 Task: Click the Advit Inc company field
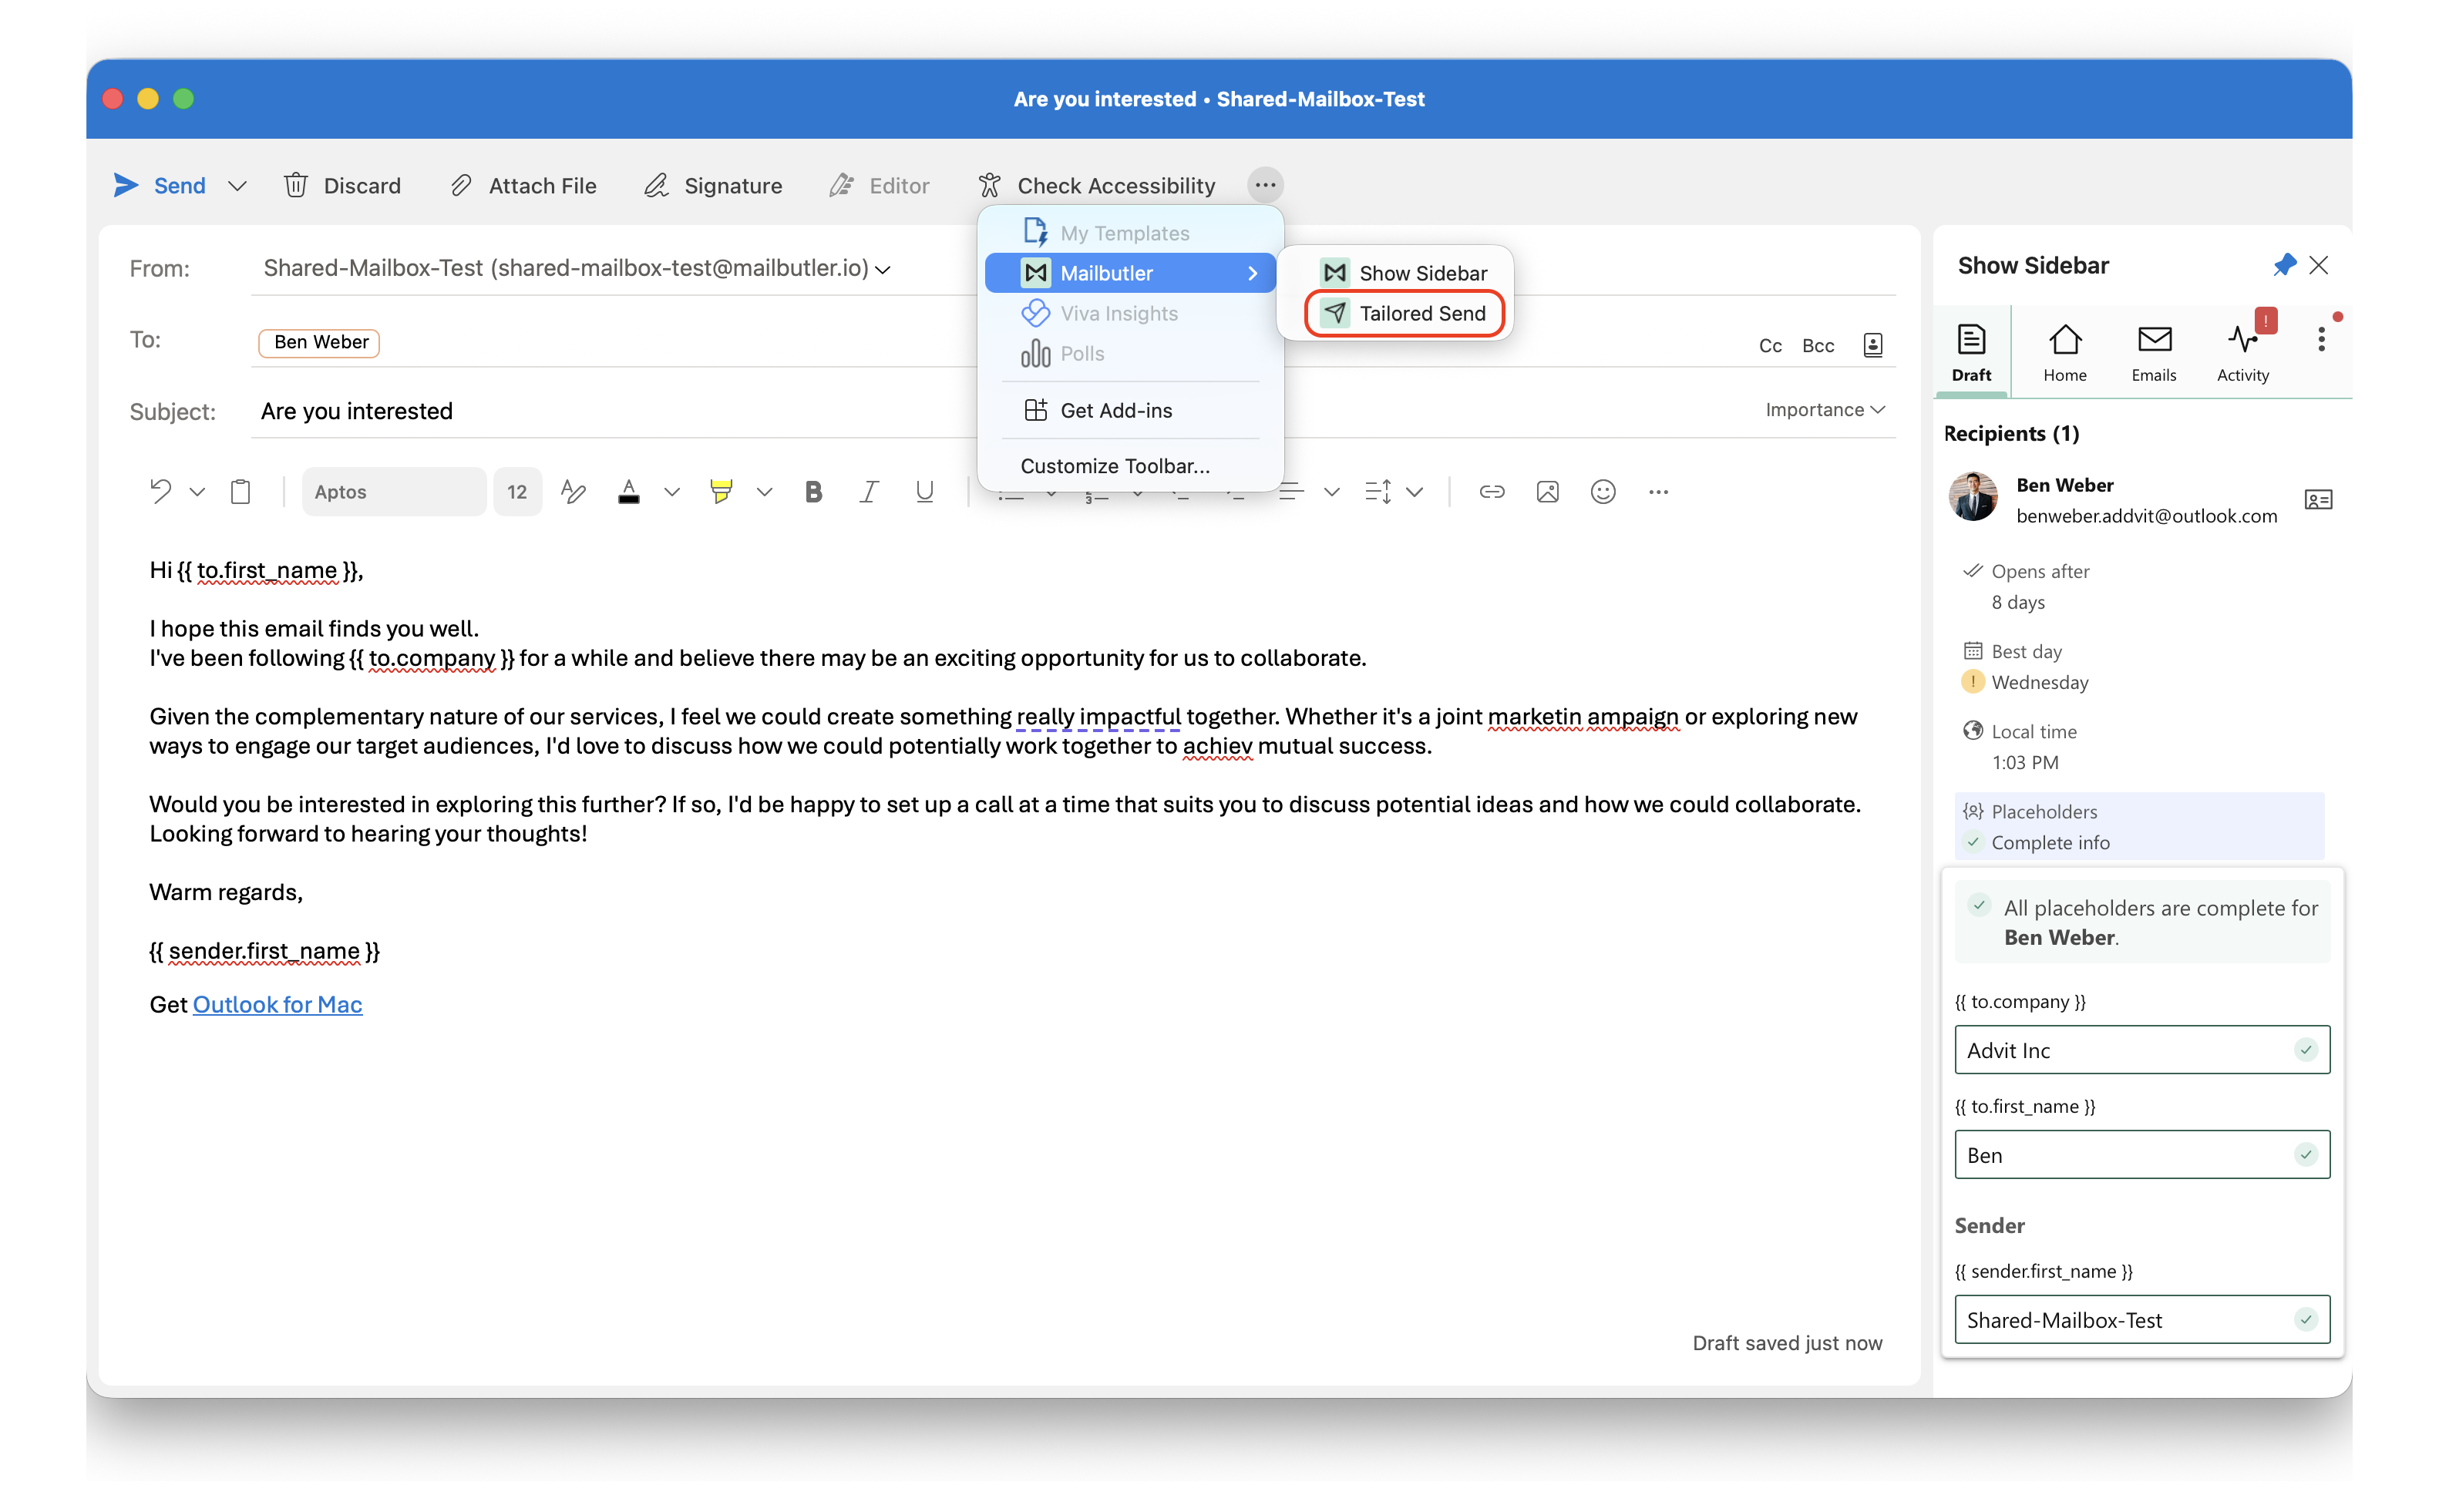tap(2142, 1050)
